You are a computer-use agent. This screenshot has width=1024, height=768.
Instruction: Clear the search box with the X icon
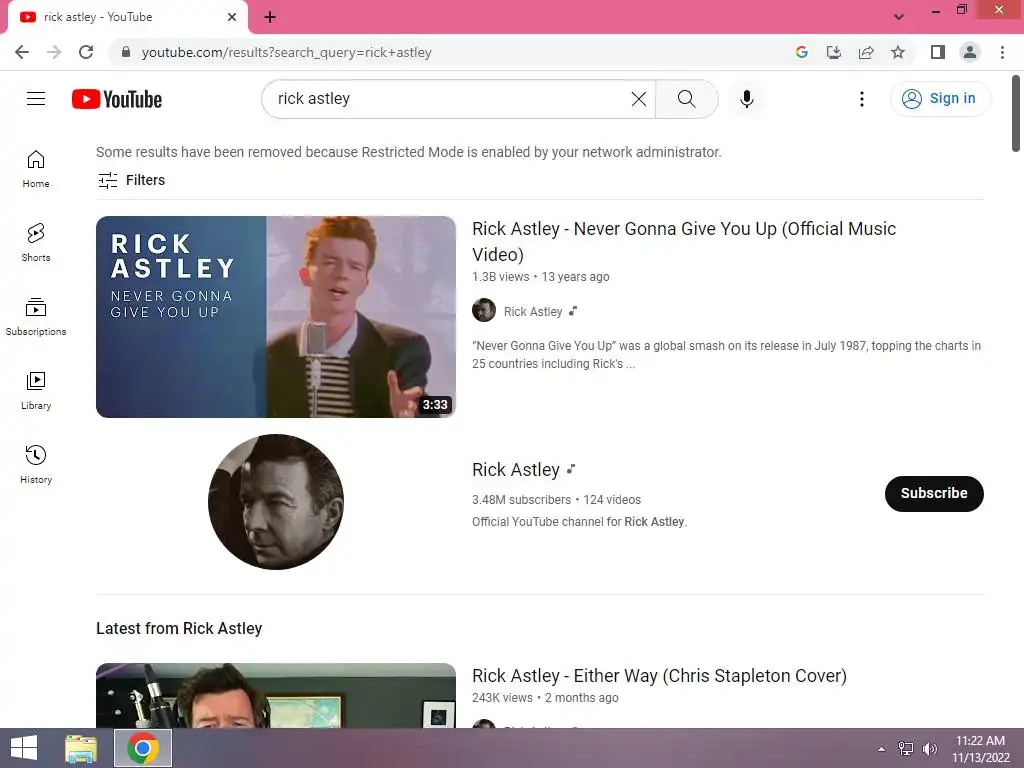(x=639, y=99)
